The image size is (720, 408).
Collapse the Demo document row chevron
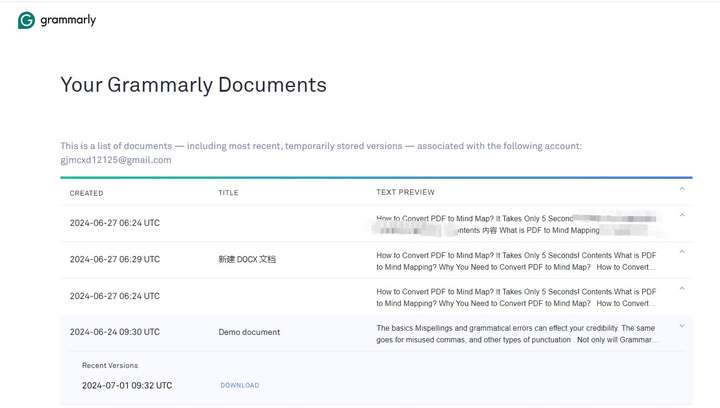pos(682,326)
